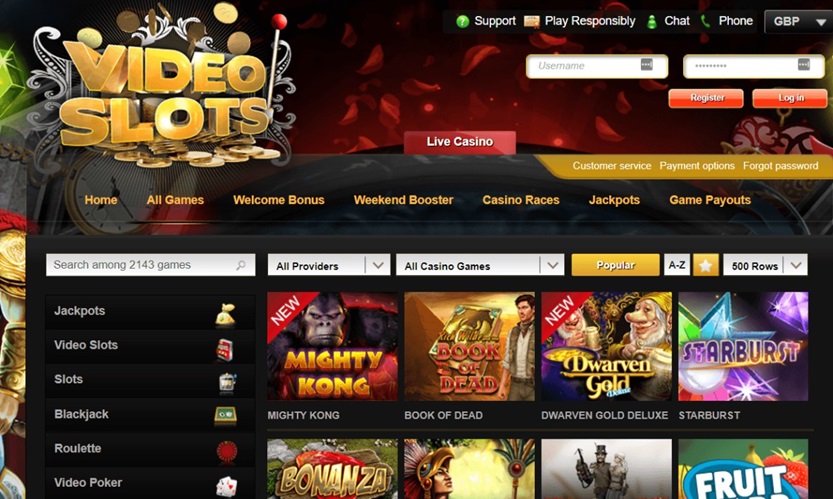The height and width of the screenshot is (499, 833).
Task: Open the GBP currency dropdown
Action: 798,22
